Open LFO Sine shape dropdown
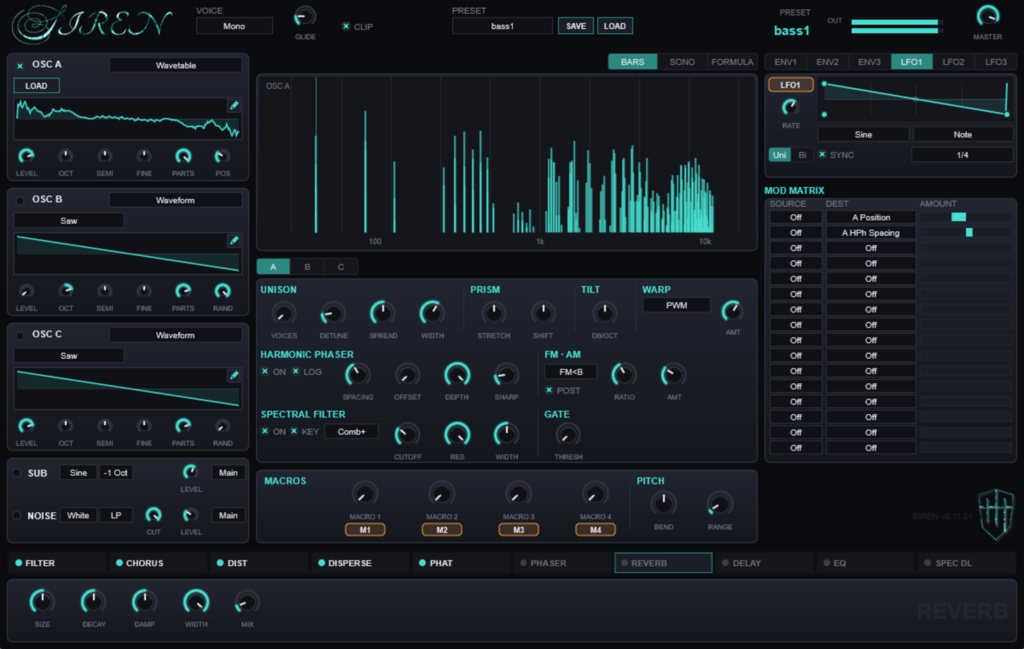This screenshot has width=1024, height=649. coord(863,135)
